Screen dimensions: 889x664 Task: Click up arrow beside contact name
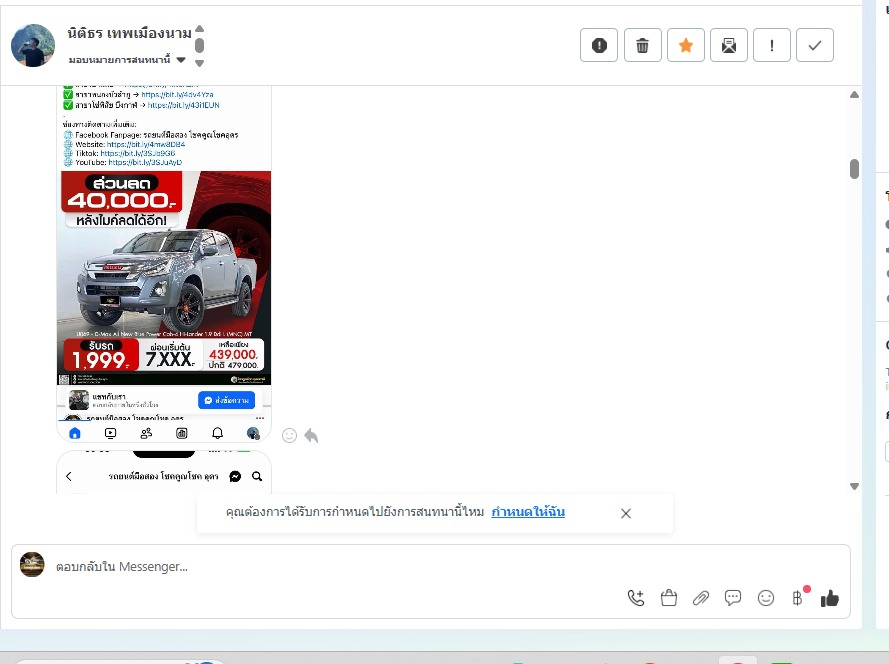200,28
